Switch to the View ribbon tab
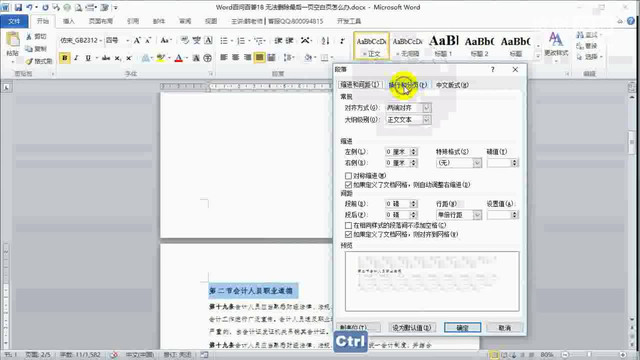 pos(211,21)
